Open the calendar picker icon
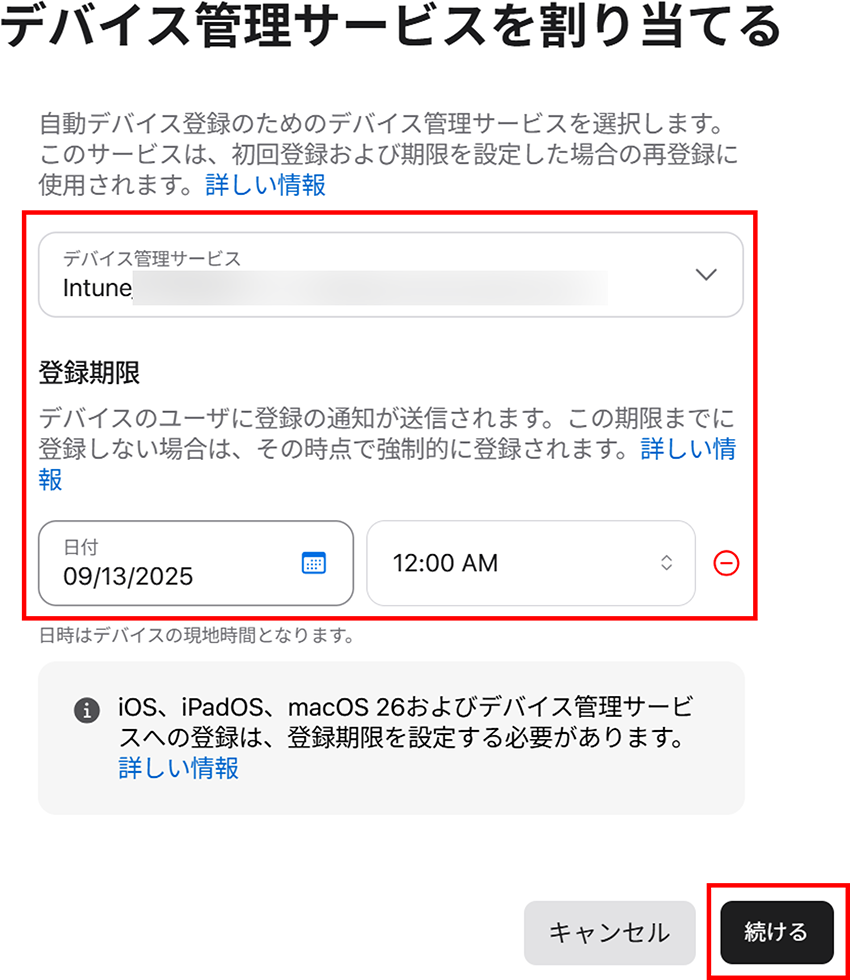Viewport: 850px width, 980px height. click(x=314, y=563)
